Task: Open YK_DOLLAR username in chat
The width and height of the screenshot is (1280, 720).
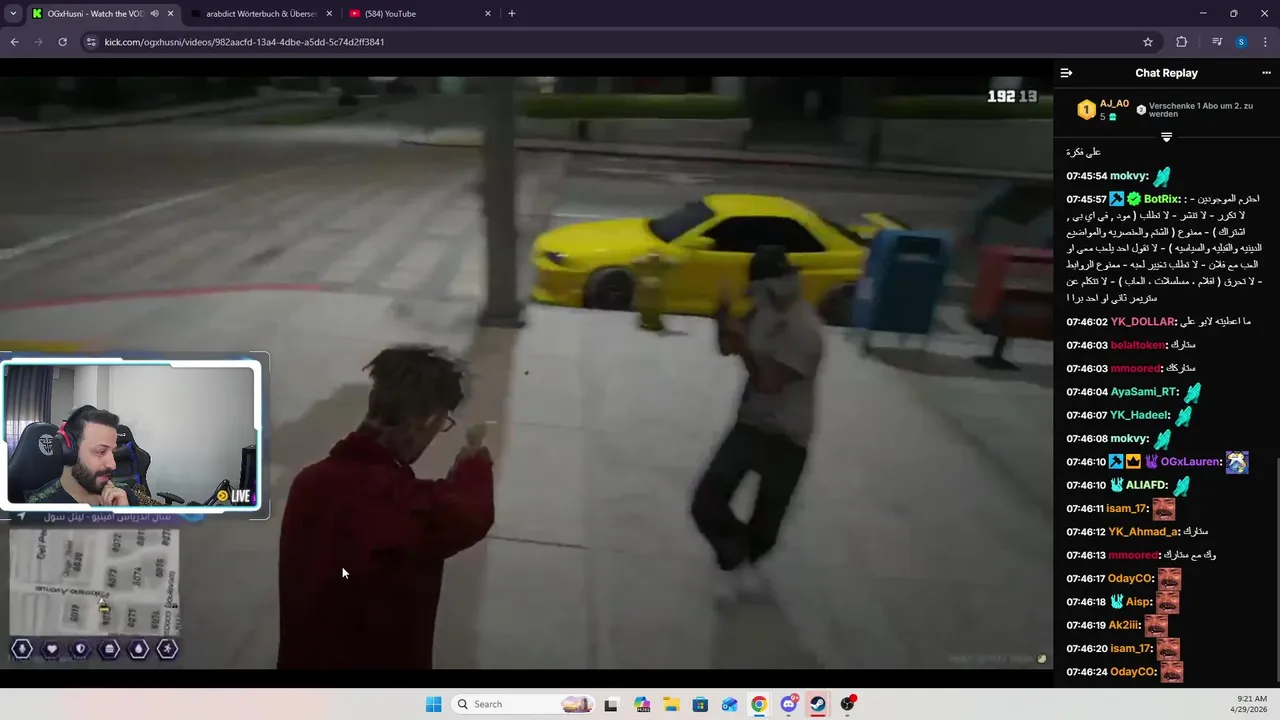Action: (1142, 322)
